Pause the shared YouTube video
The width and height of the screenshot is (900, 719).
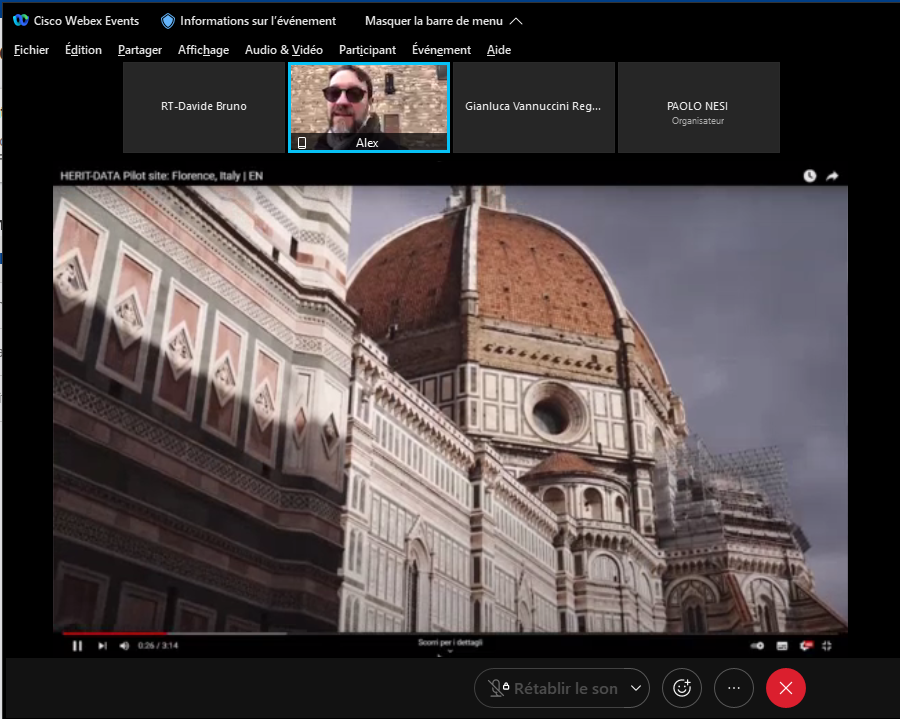coord(77,646)
